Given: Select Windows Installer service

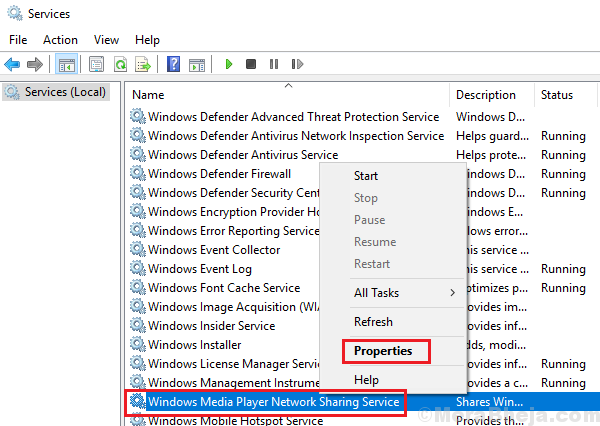Looking at the screenshot, I should click(194, 344).
